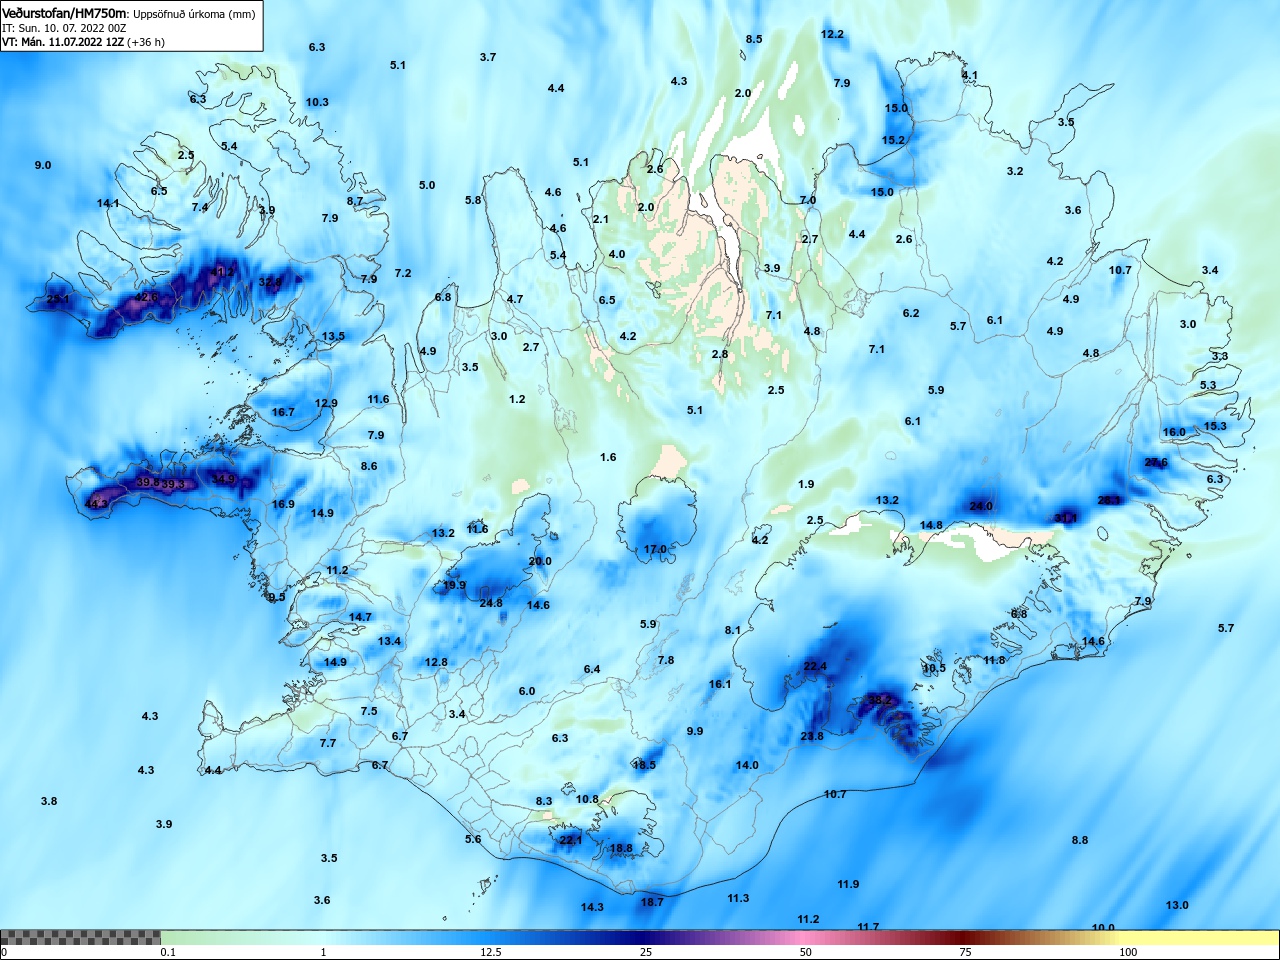Viewport: 1280px width, 960px height.
Task: Select the 8.8 value over the southeast sea
Action: click(x=1080, y=840)
